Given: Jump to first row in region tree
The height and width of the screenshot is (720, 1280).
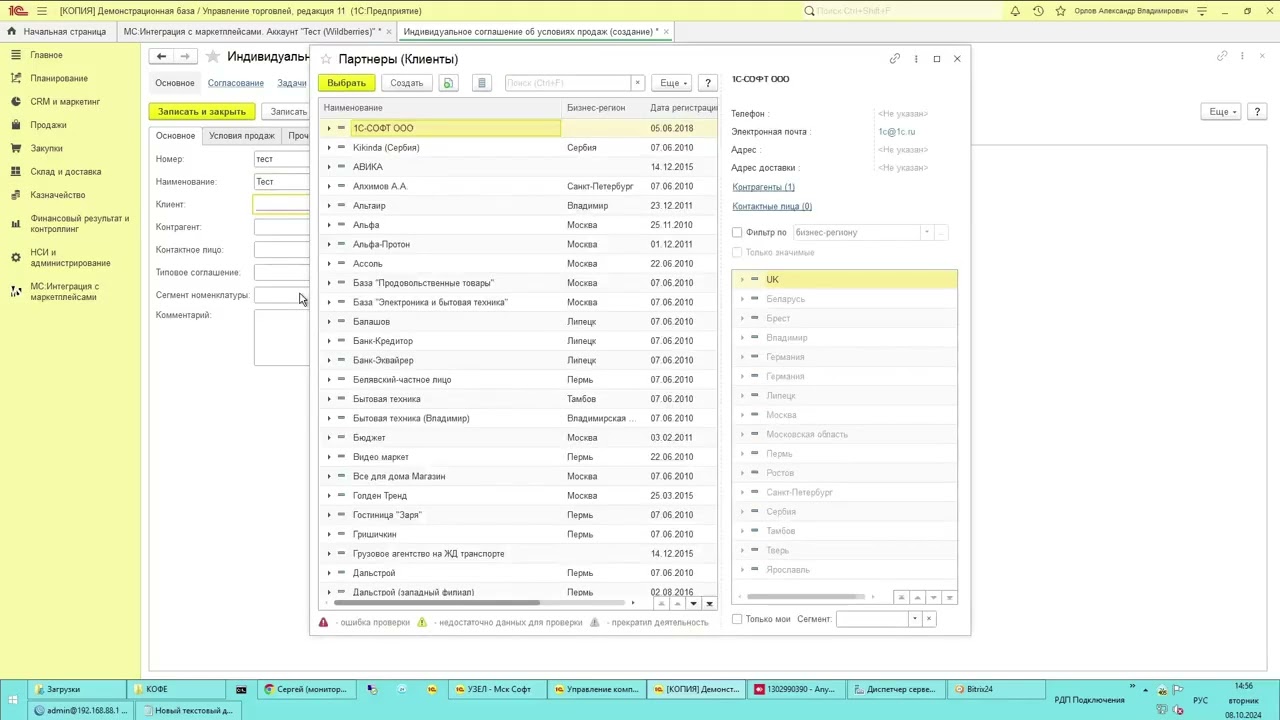Looking at the screenshot, I should 901,597.
